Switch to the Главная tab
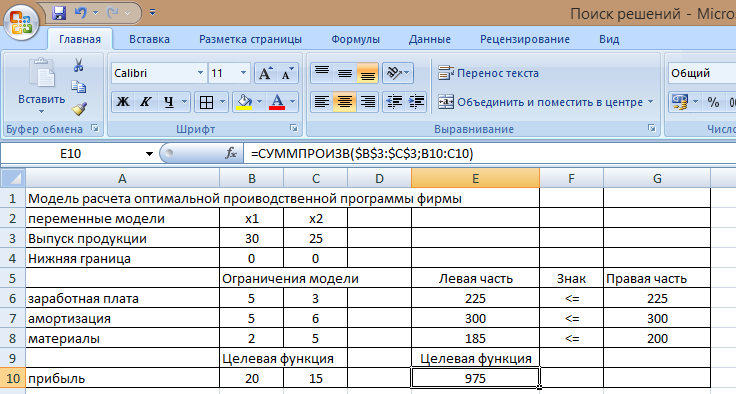The image size is (736, 394). click(x=80, y=39)
